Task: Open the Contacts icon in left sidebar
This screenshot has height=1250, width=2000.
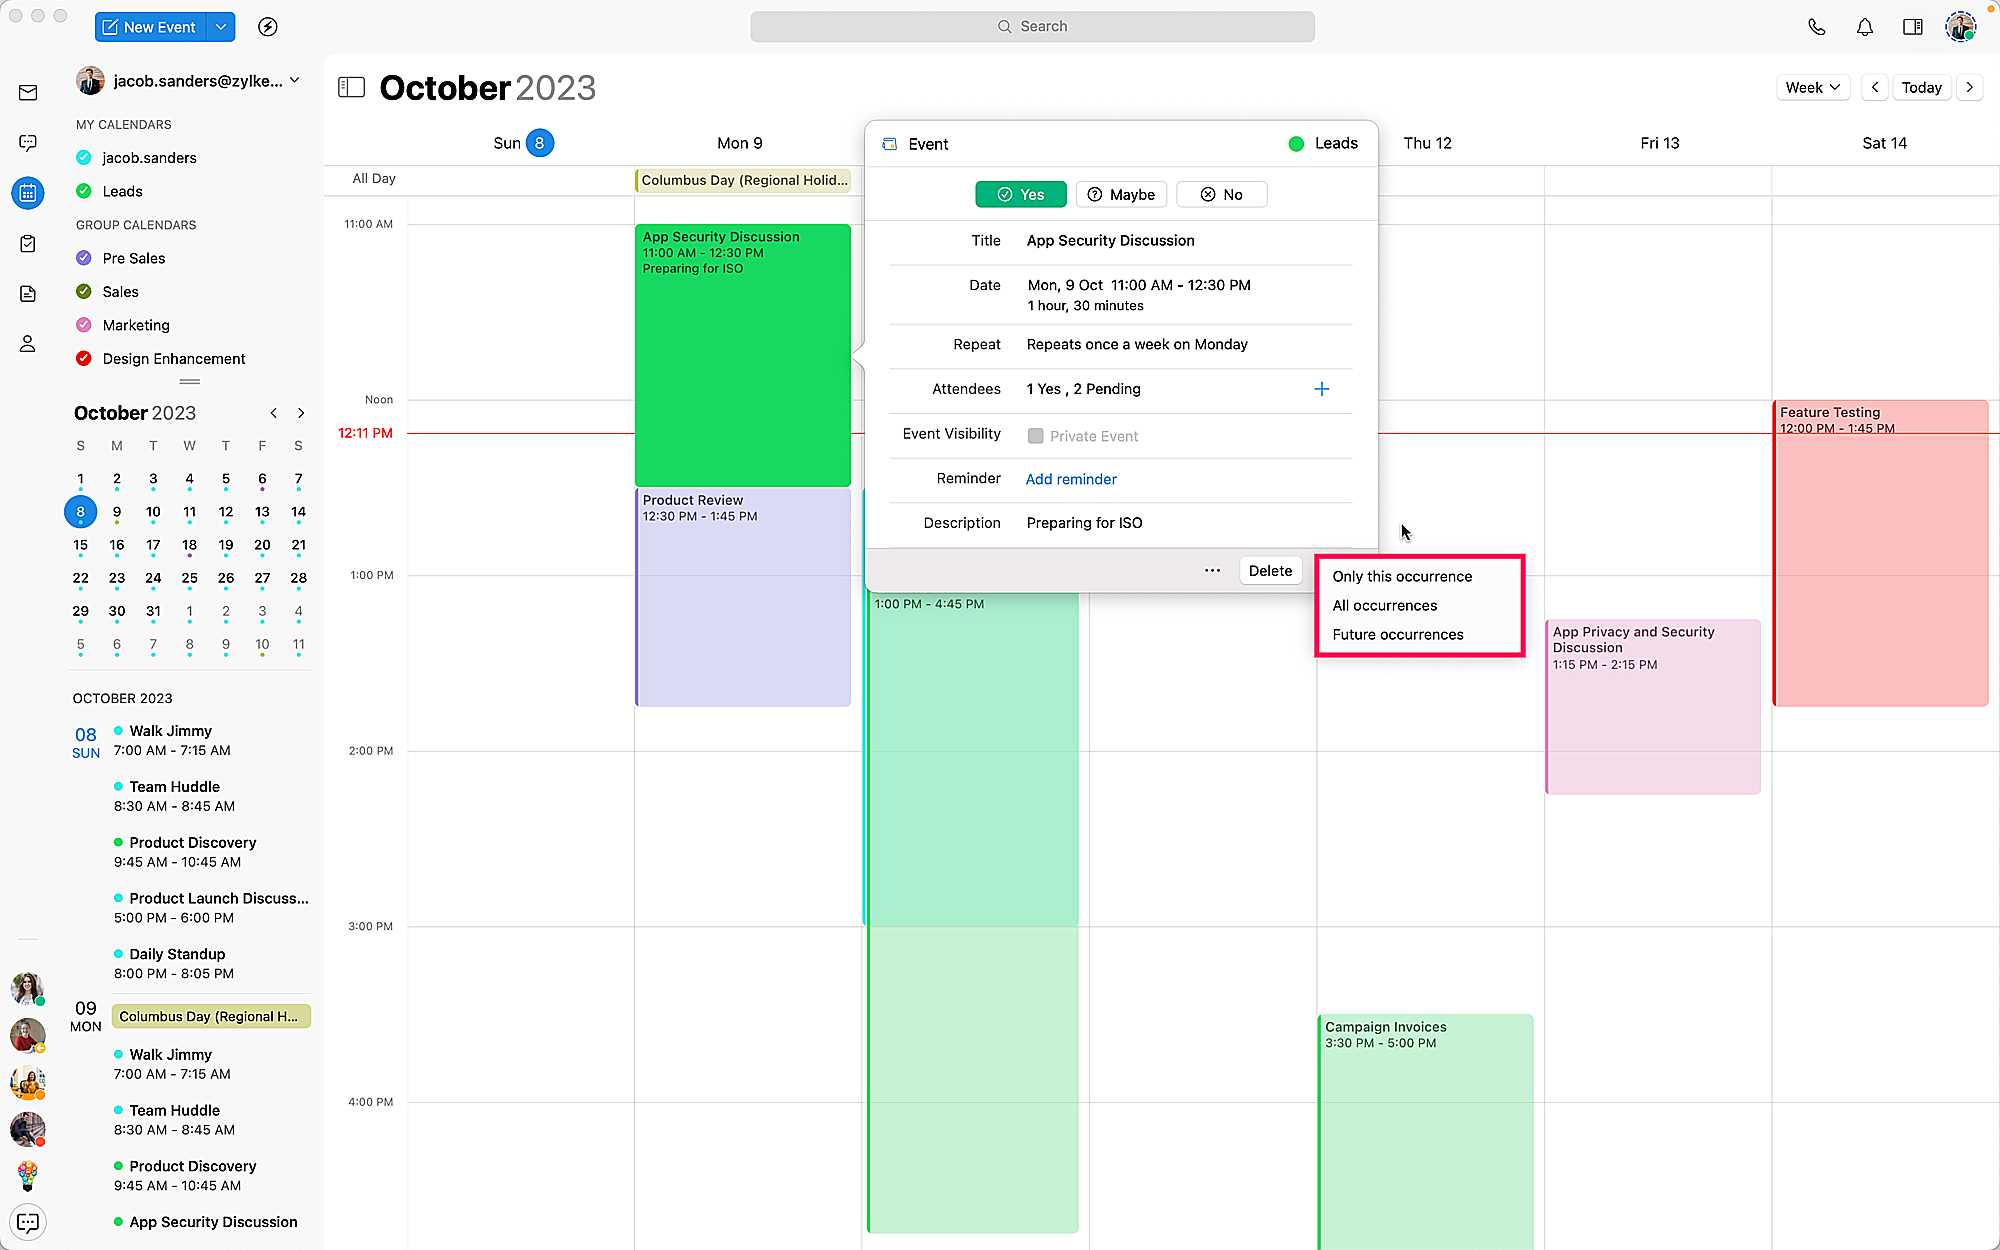Action: coord(28,344)
